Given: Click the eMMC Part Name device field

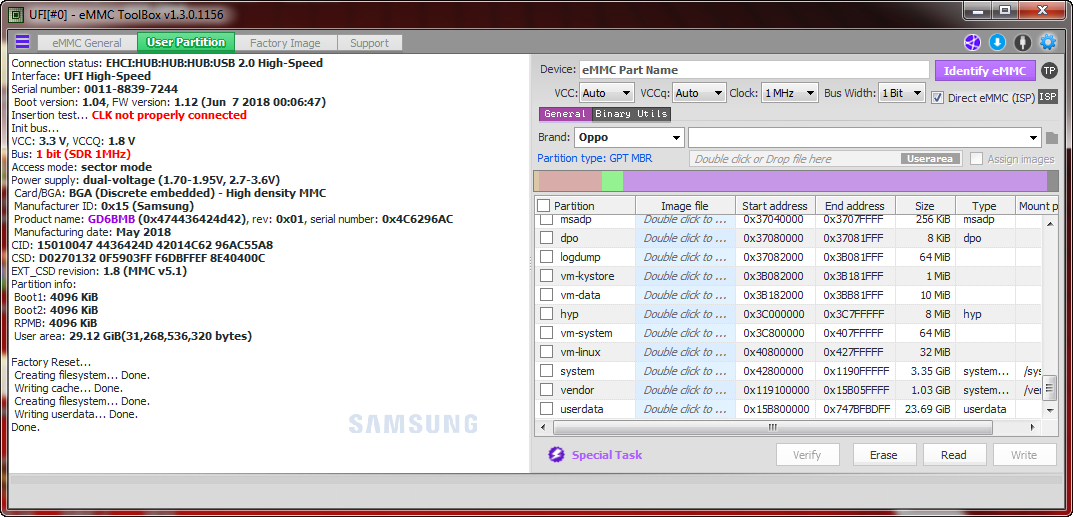Looking at the screenshot, I should point(755,70).
